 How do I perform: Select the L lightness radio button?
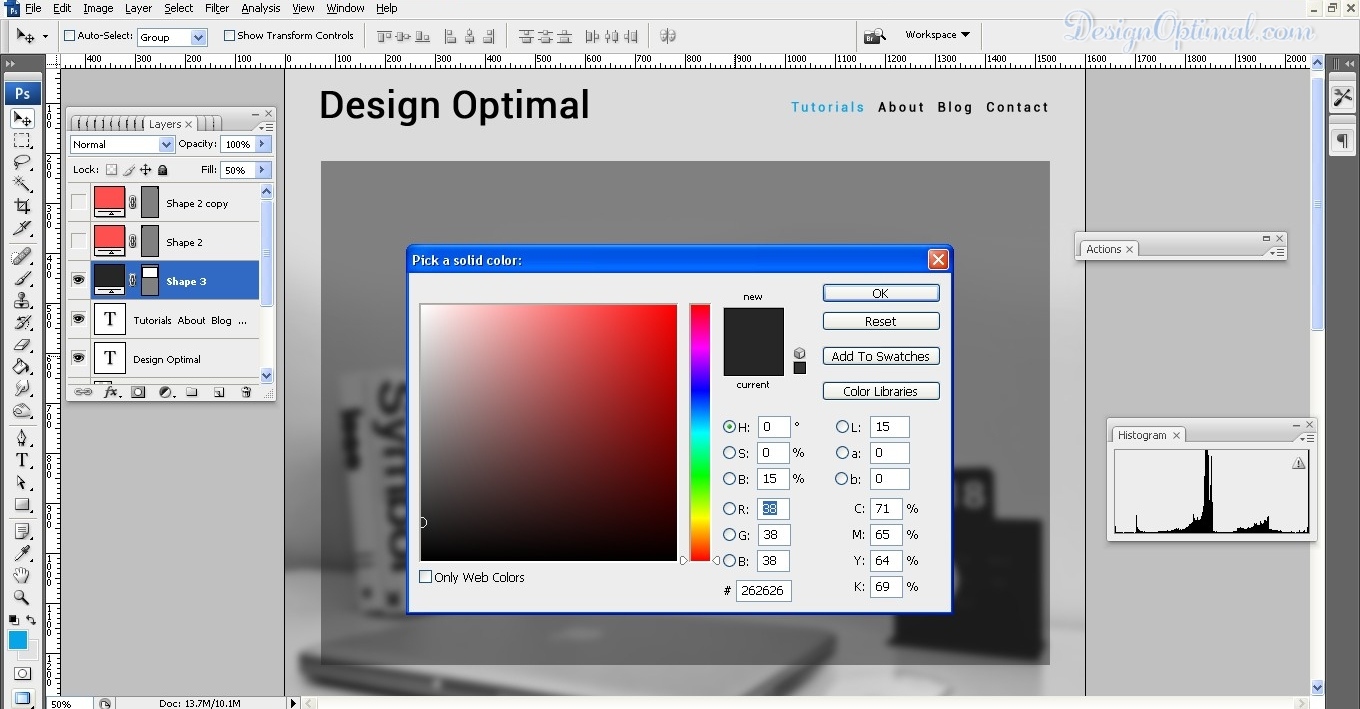(842, 427)
